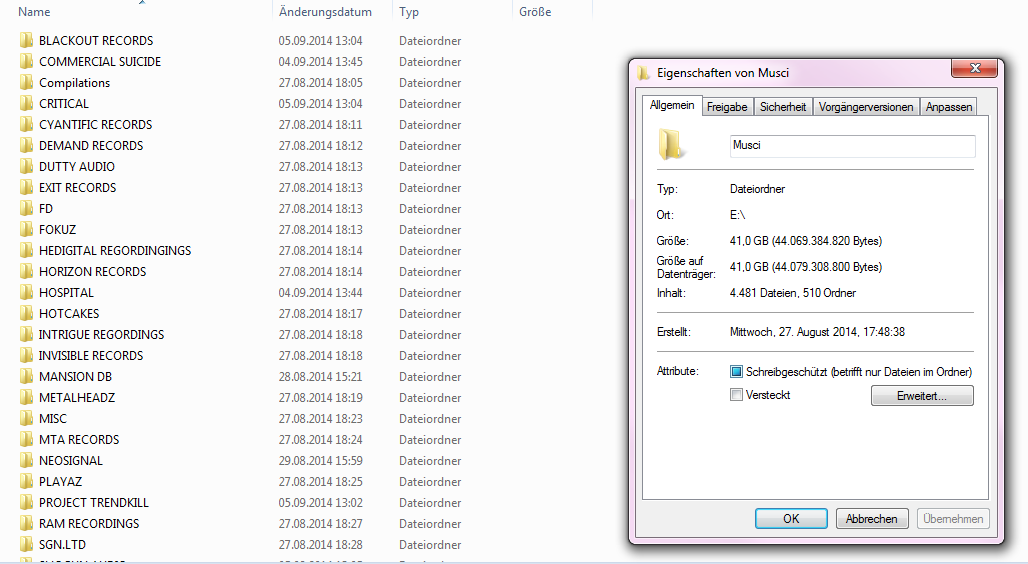Screen dimensions: 1028x564
Task: Click the Musci folder name text field
Action: 852,146
